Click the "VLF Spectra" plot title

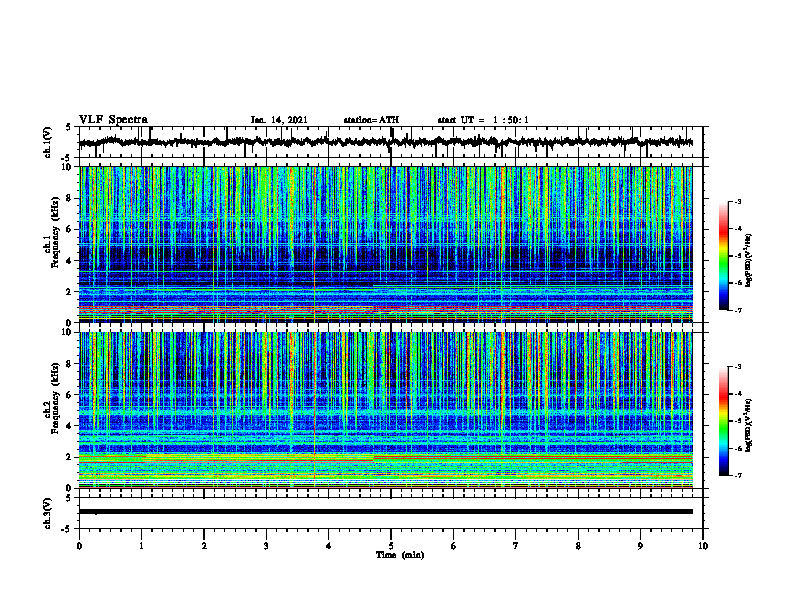pyautogui.click(x=113, y=120)
